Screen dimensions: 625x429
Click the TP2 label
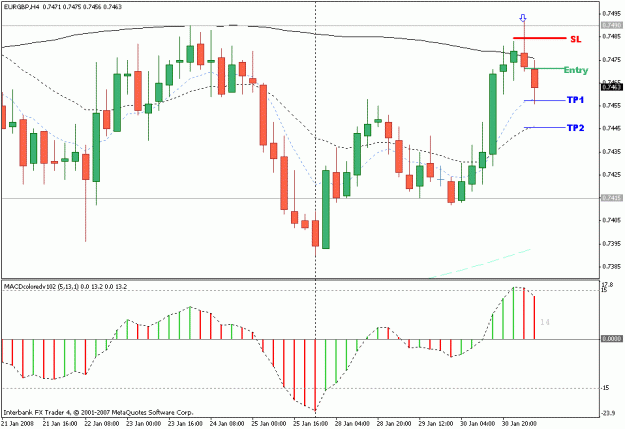[575, 128]
